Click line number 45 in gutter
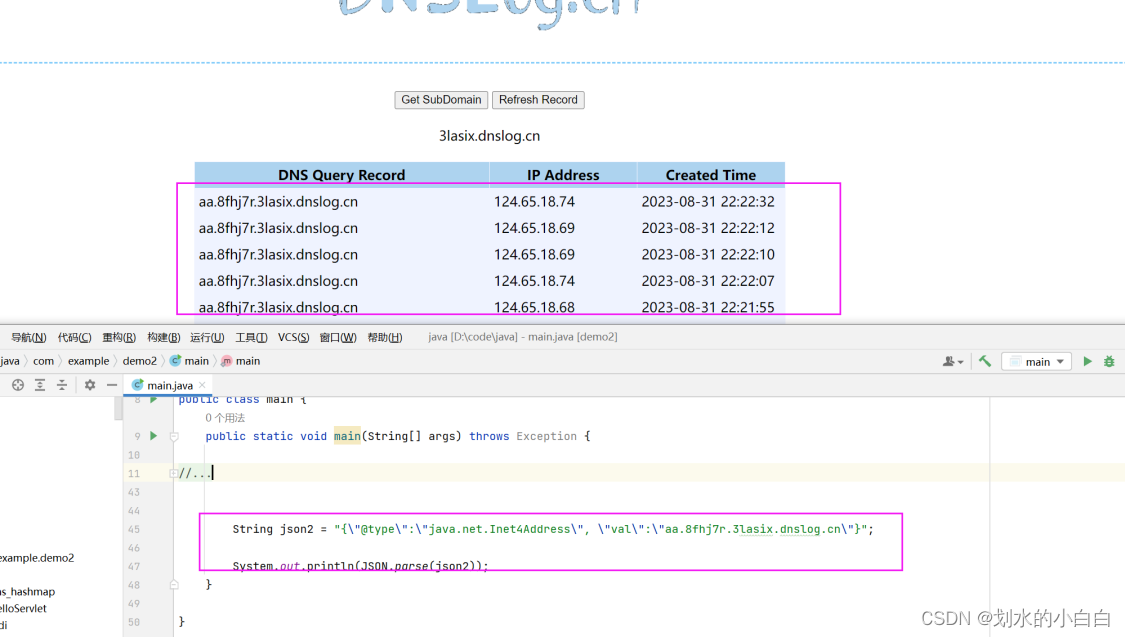1125x637 pixels. [134, 529]
